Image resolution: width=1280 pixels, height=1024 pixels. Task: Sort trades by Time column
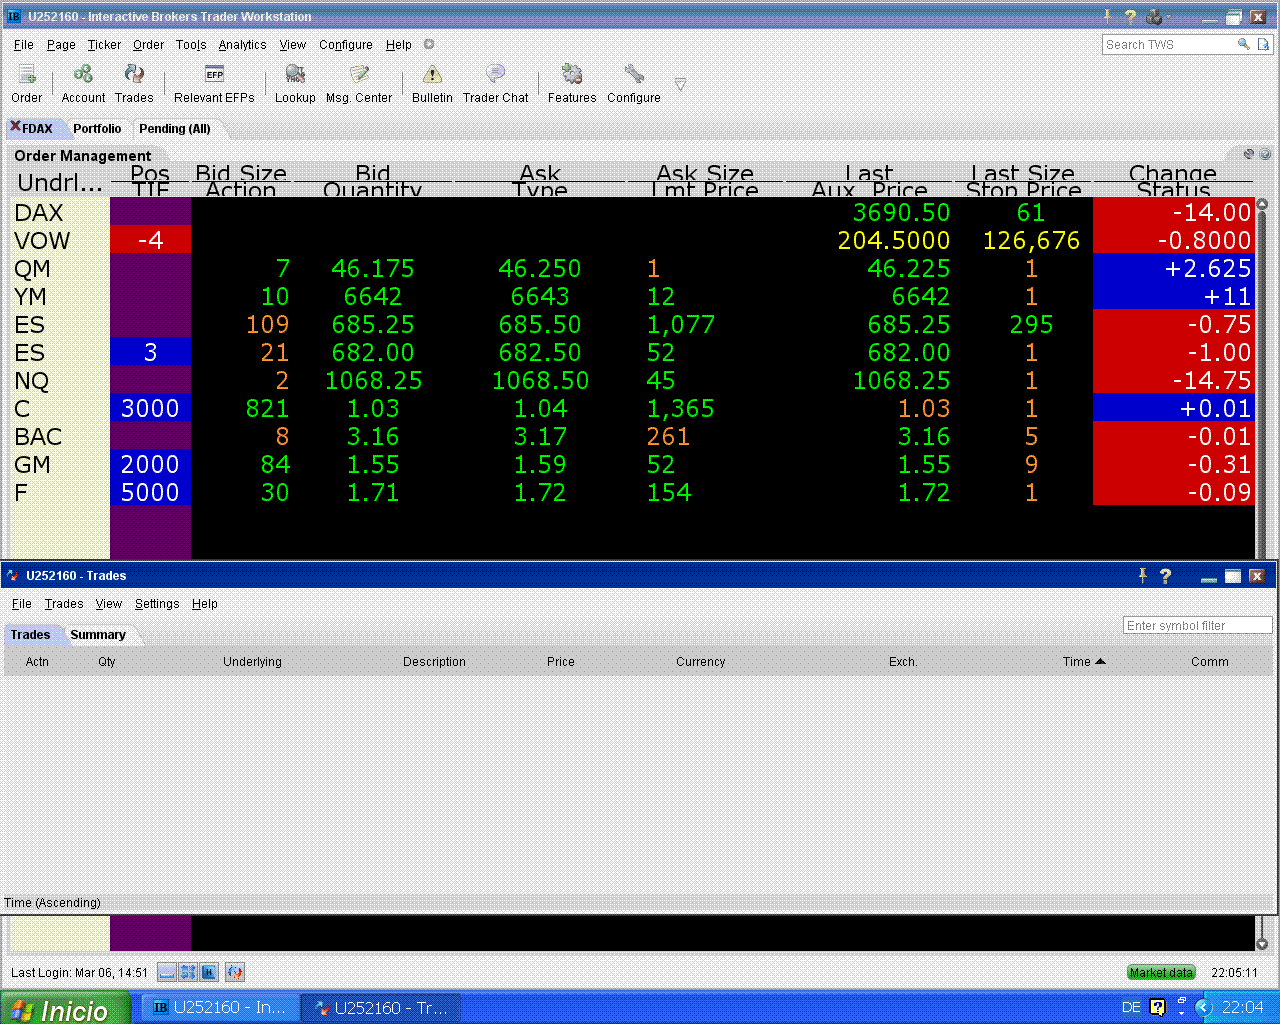pyautogui.click(x=1084, y=662)
